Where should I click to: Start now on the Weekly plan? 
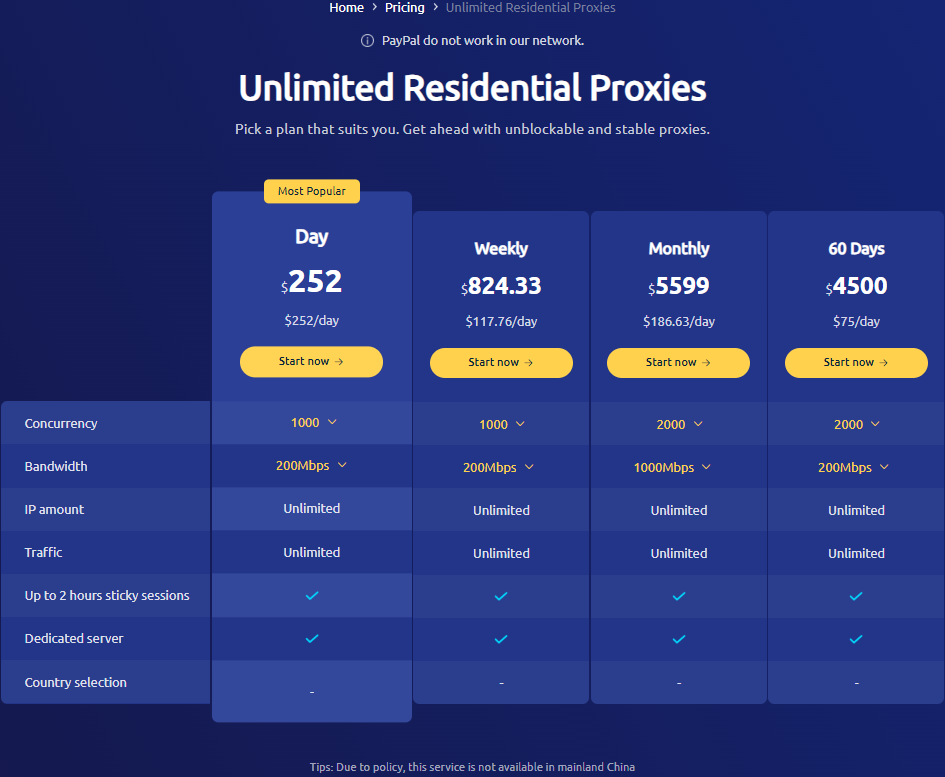pyautogui.click(x=501, y=363)
